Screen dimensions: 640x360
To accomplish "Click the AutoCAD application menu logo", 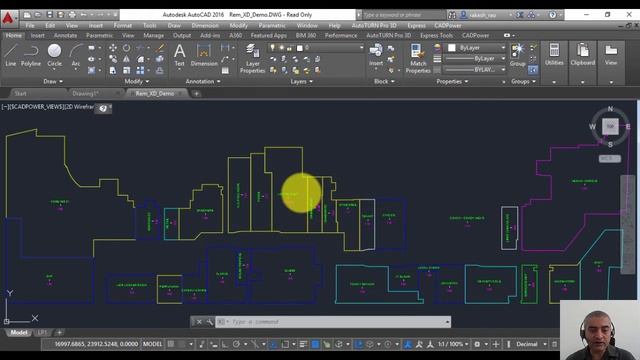I will coord(8,19).
